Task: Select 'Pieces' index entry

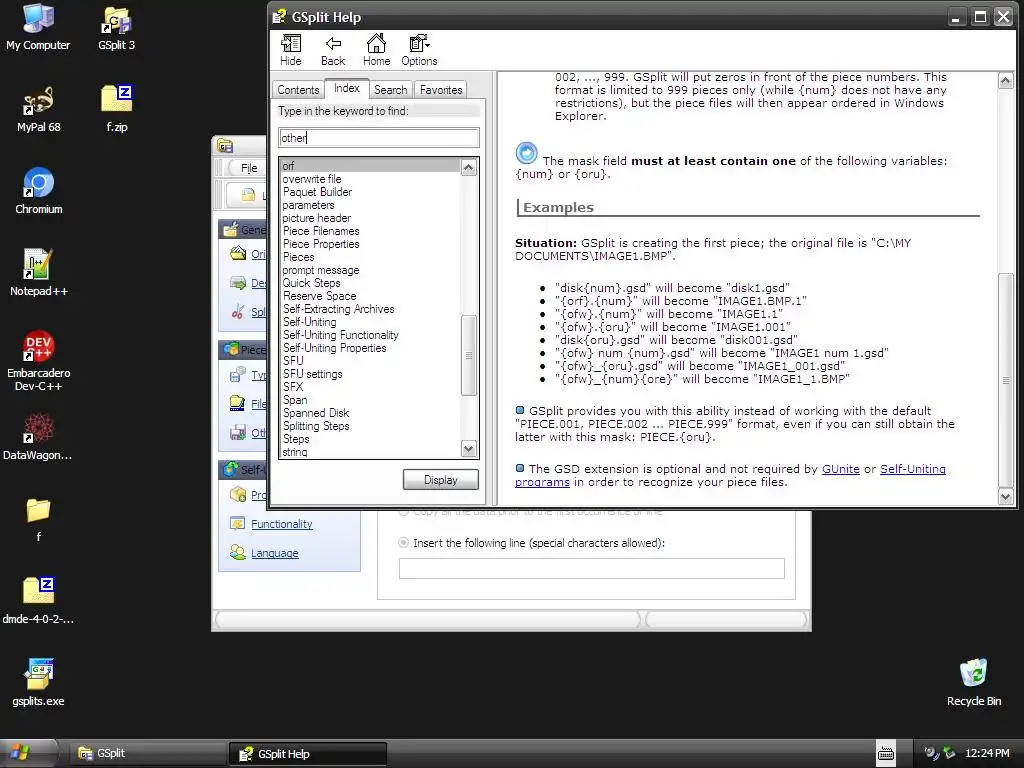Action: pyautogui.click(x=298, y=257)
